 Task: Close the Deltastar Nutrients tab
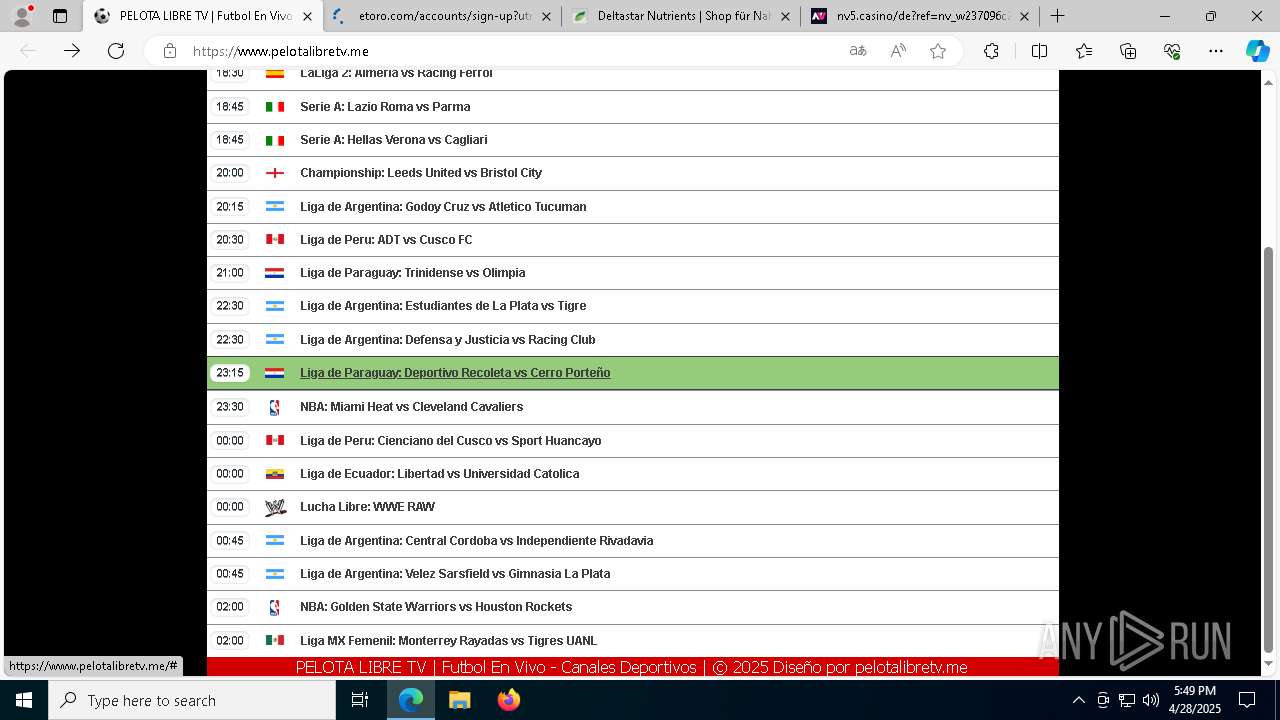(785, 16)
